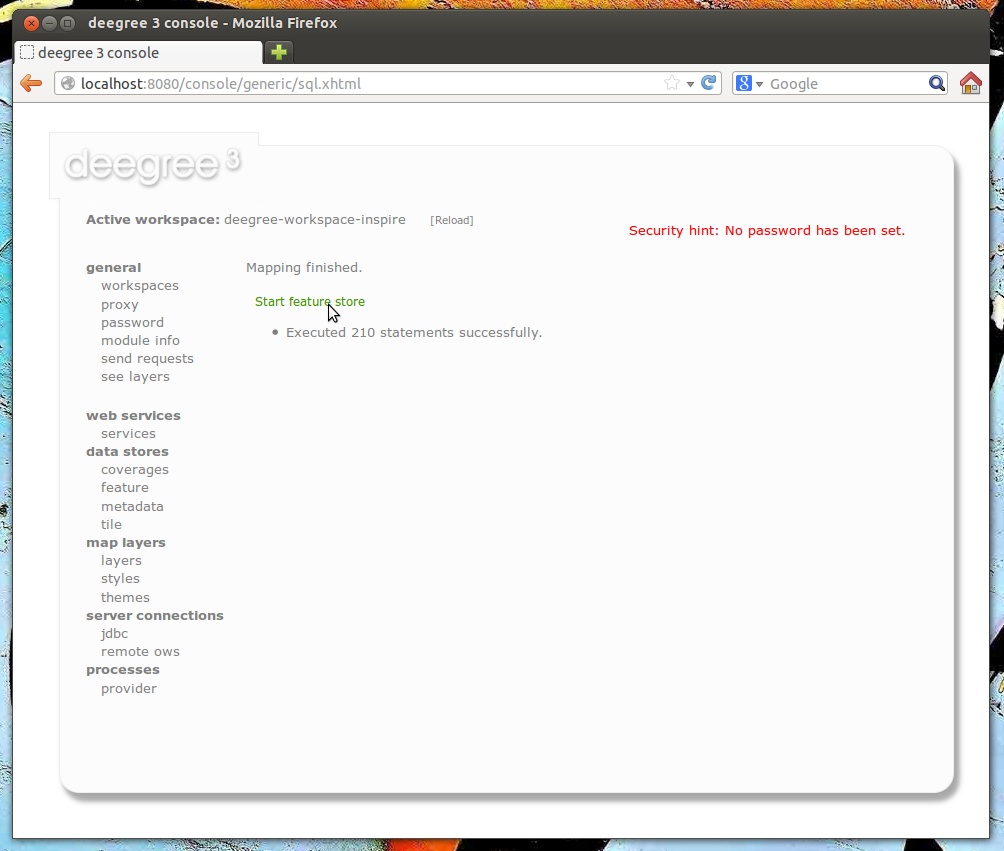Click the Start feature store link

[x=310, y=302]
